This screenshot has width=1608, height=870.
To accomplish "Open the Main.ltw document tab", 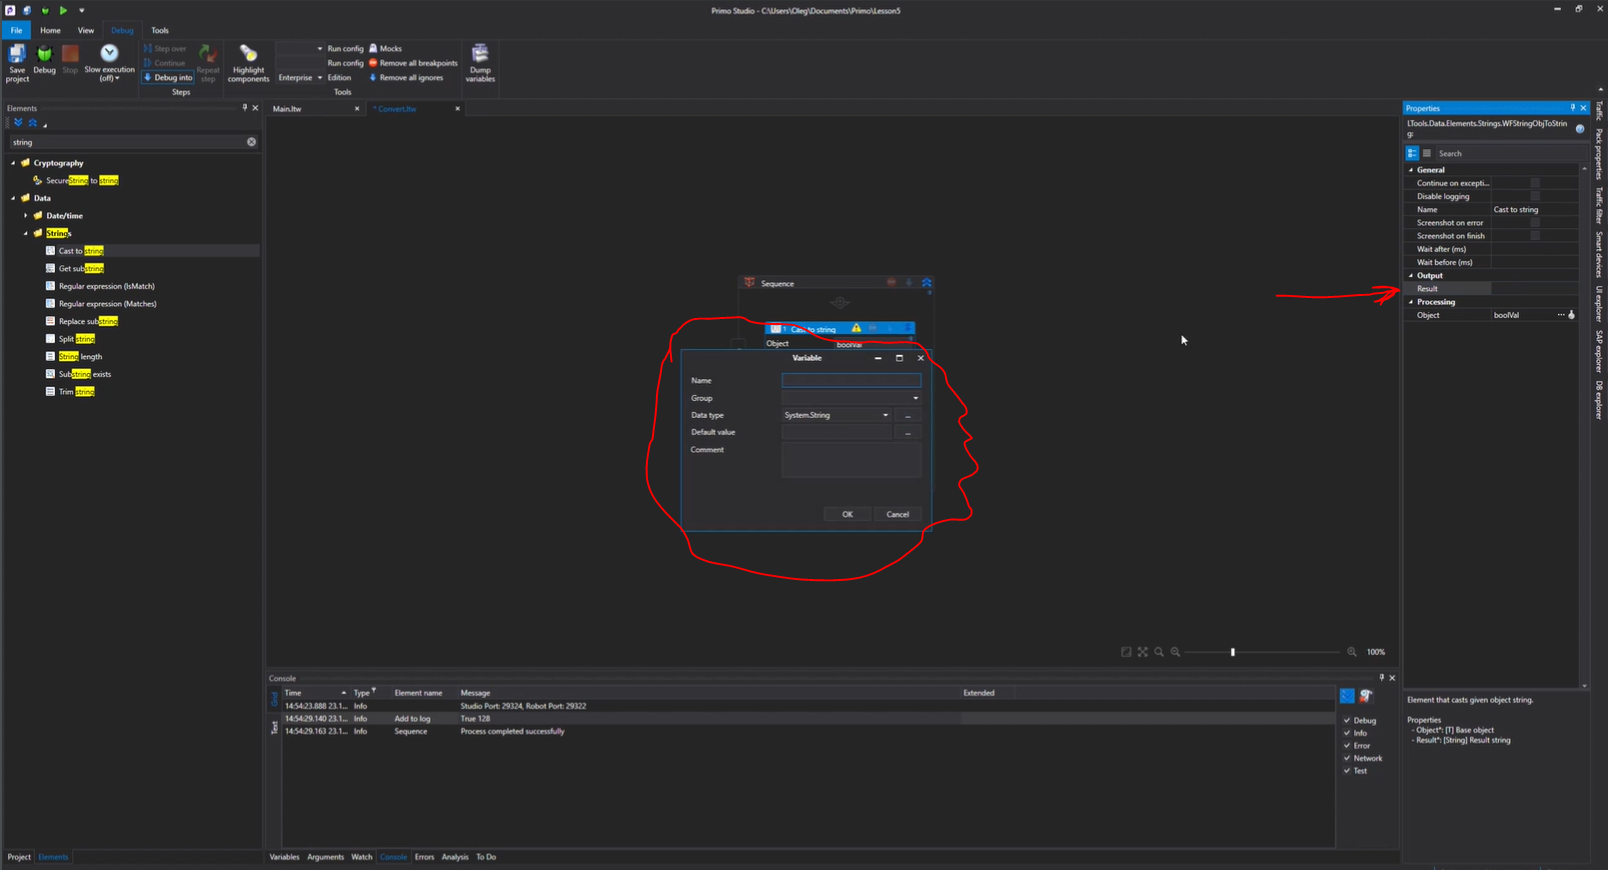I will (288, 109).
